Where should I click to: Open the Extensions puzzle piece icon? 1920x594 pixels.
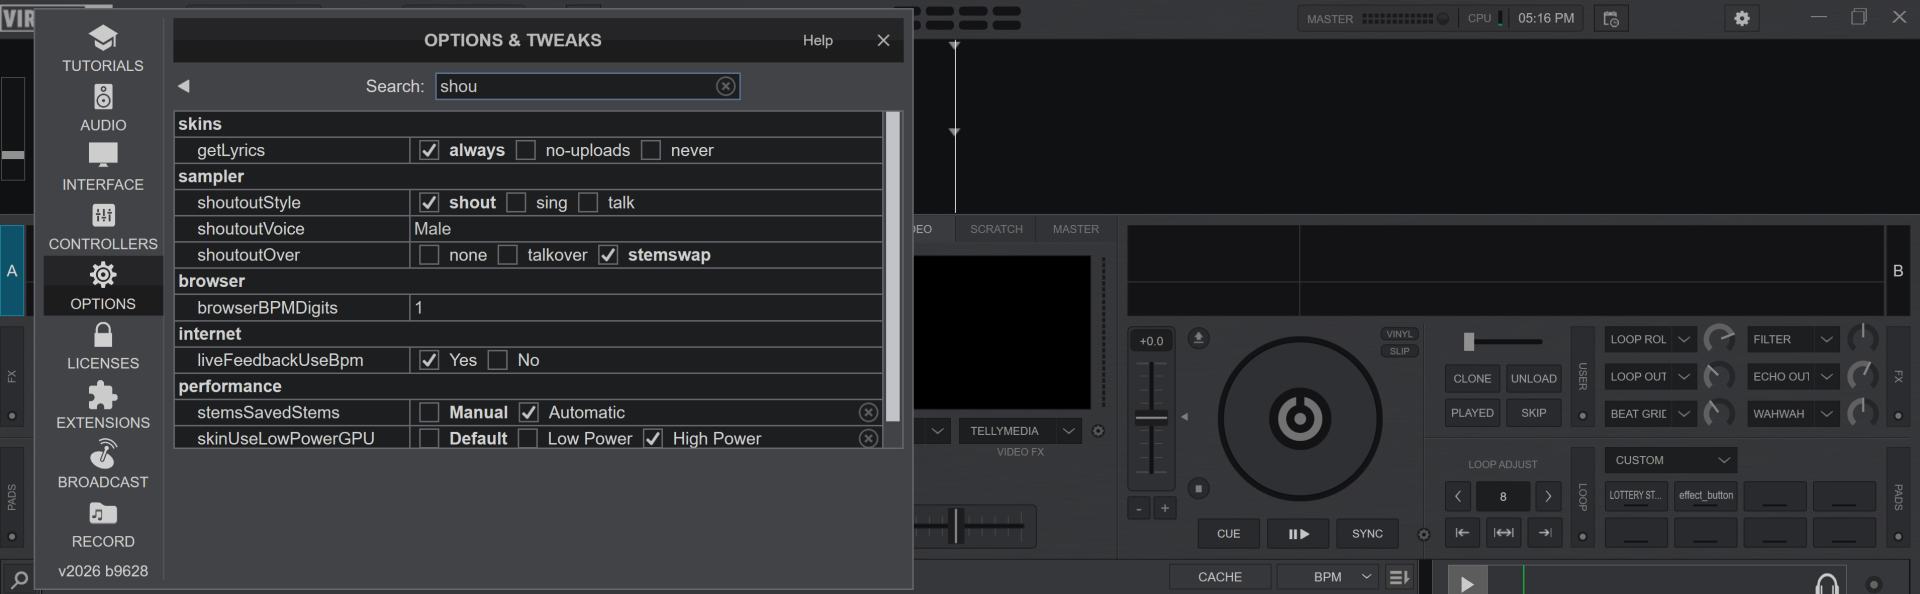click(103, 395)
